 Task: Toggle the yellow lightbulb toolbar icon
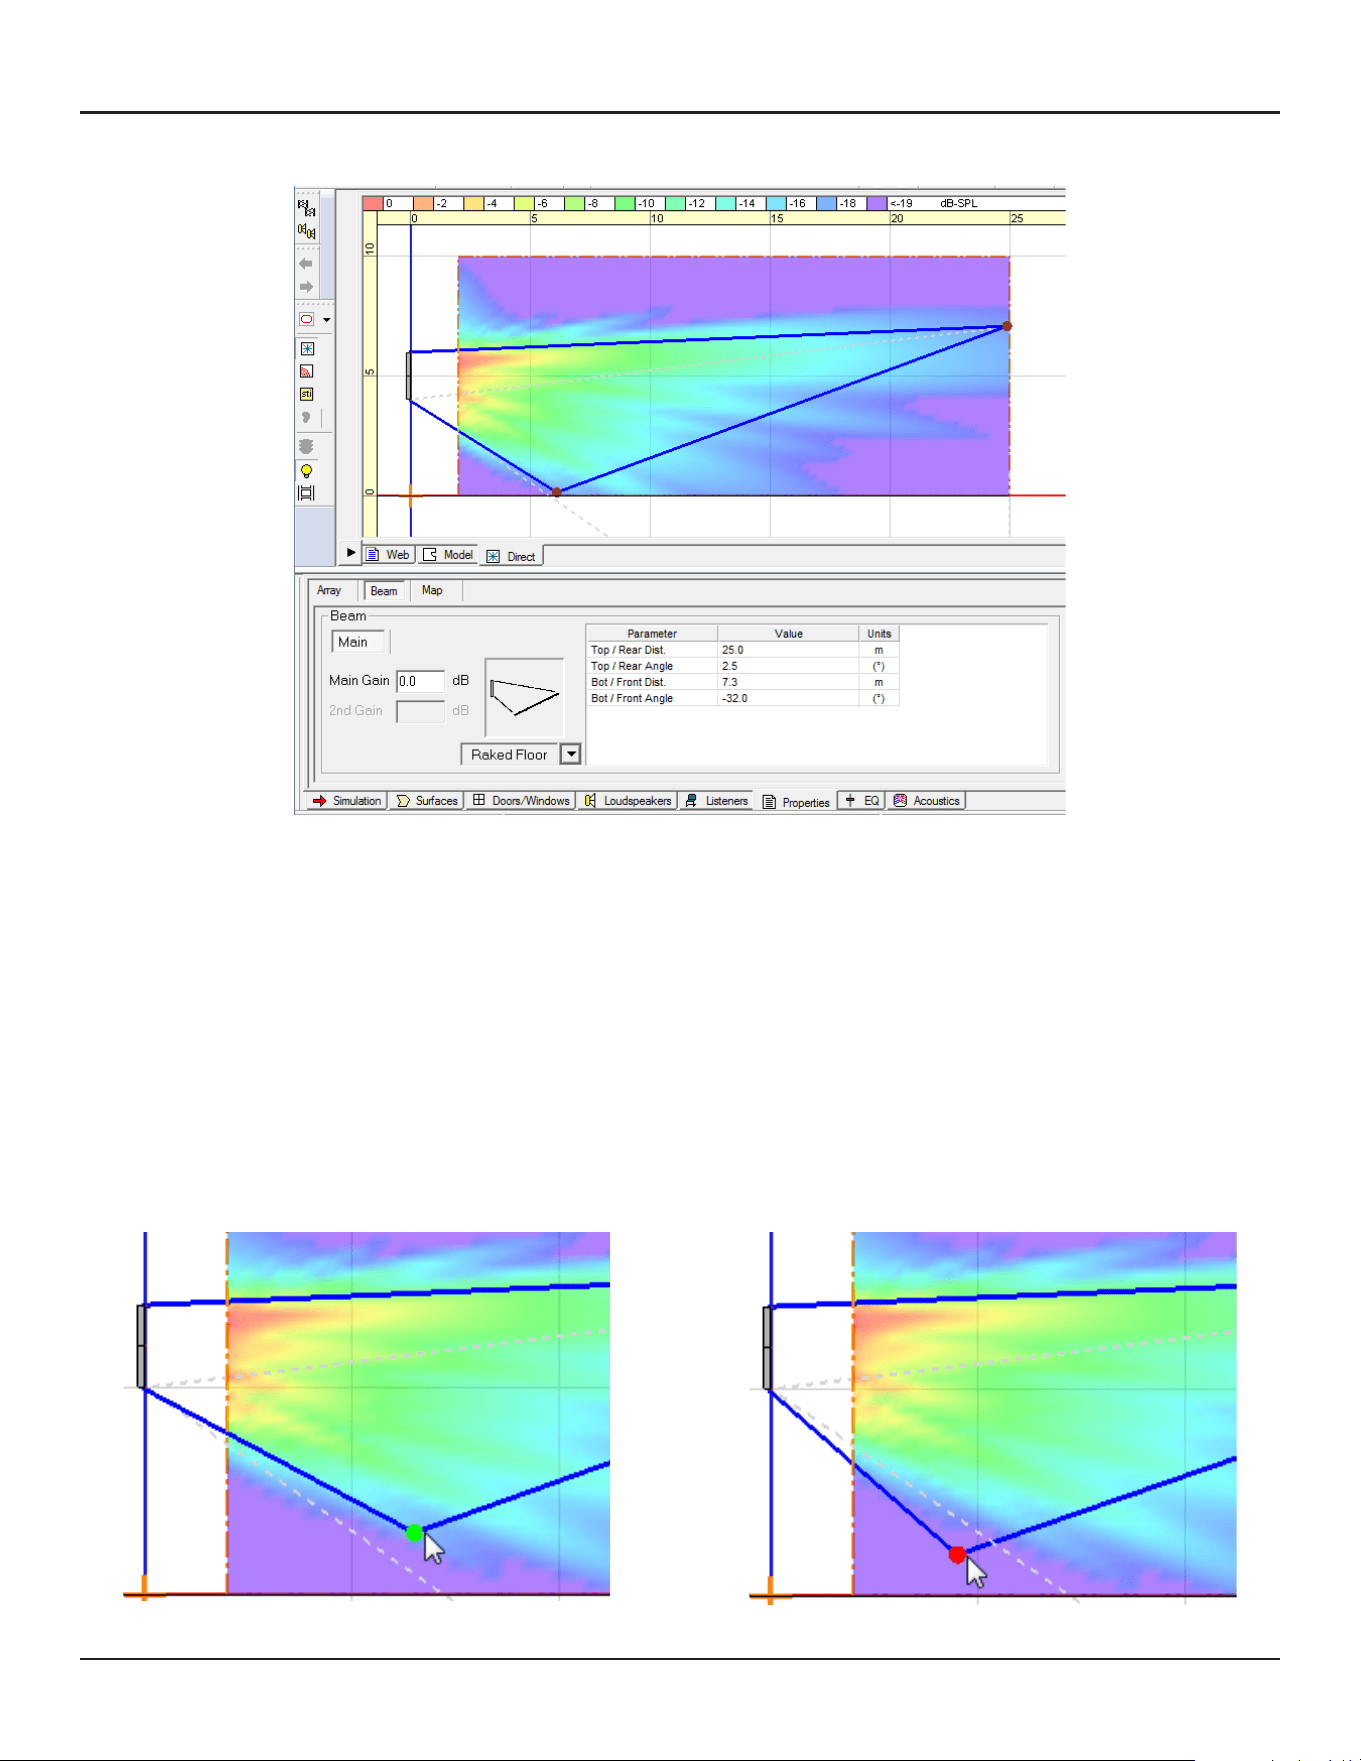pyautogui.click(x=307, y=471)
